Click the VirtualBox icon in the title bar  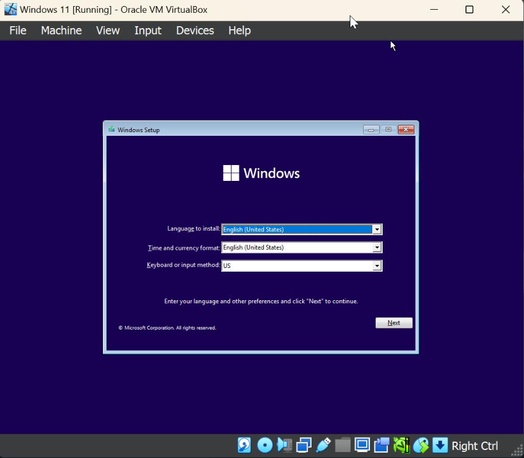tap(10, 9)
